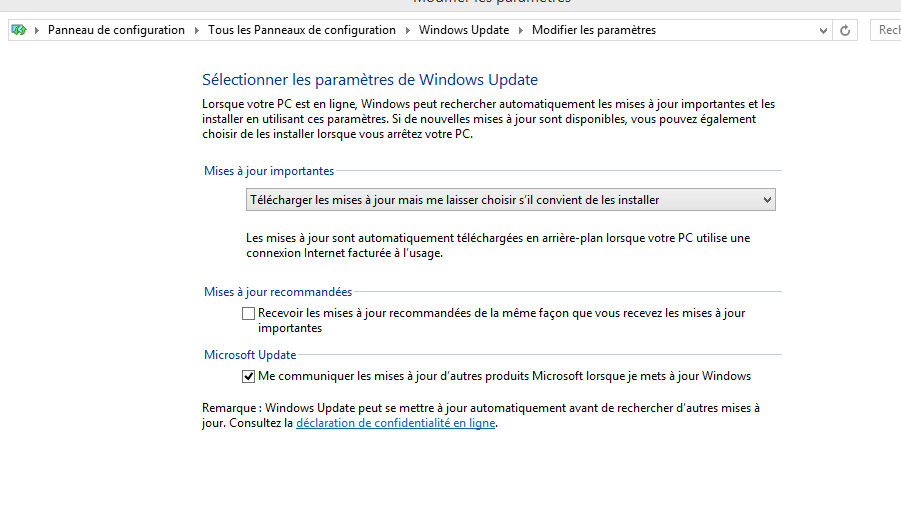Click the Windows Update icon in address bar
This screenshot has width=901, height=522.
[x=19, y=30]
